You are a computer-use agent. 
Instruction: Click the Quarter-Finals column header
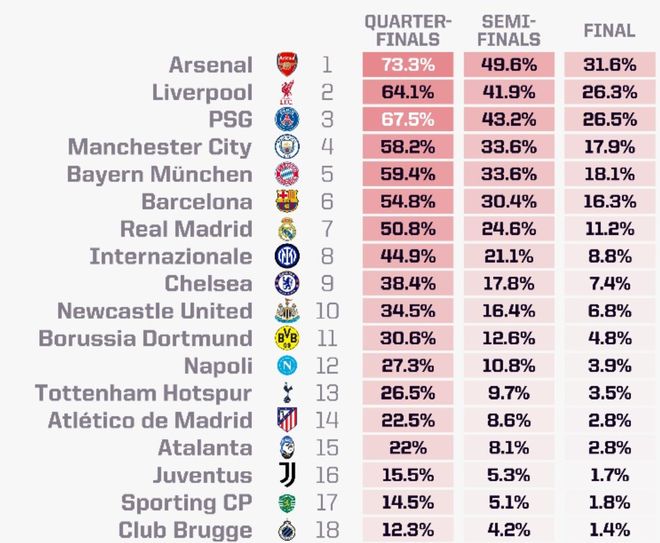(408, 31)
